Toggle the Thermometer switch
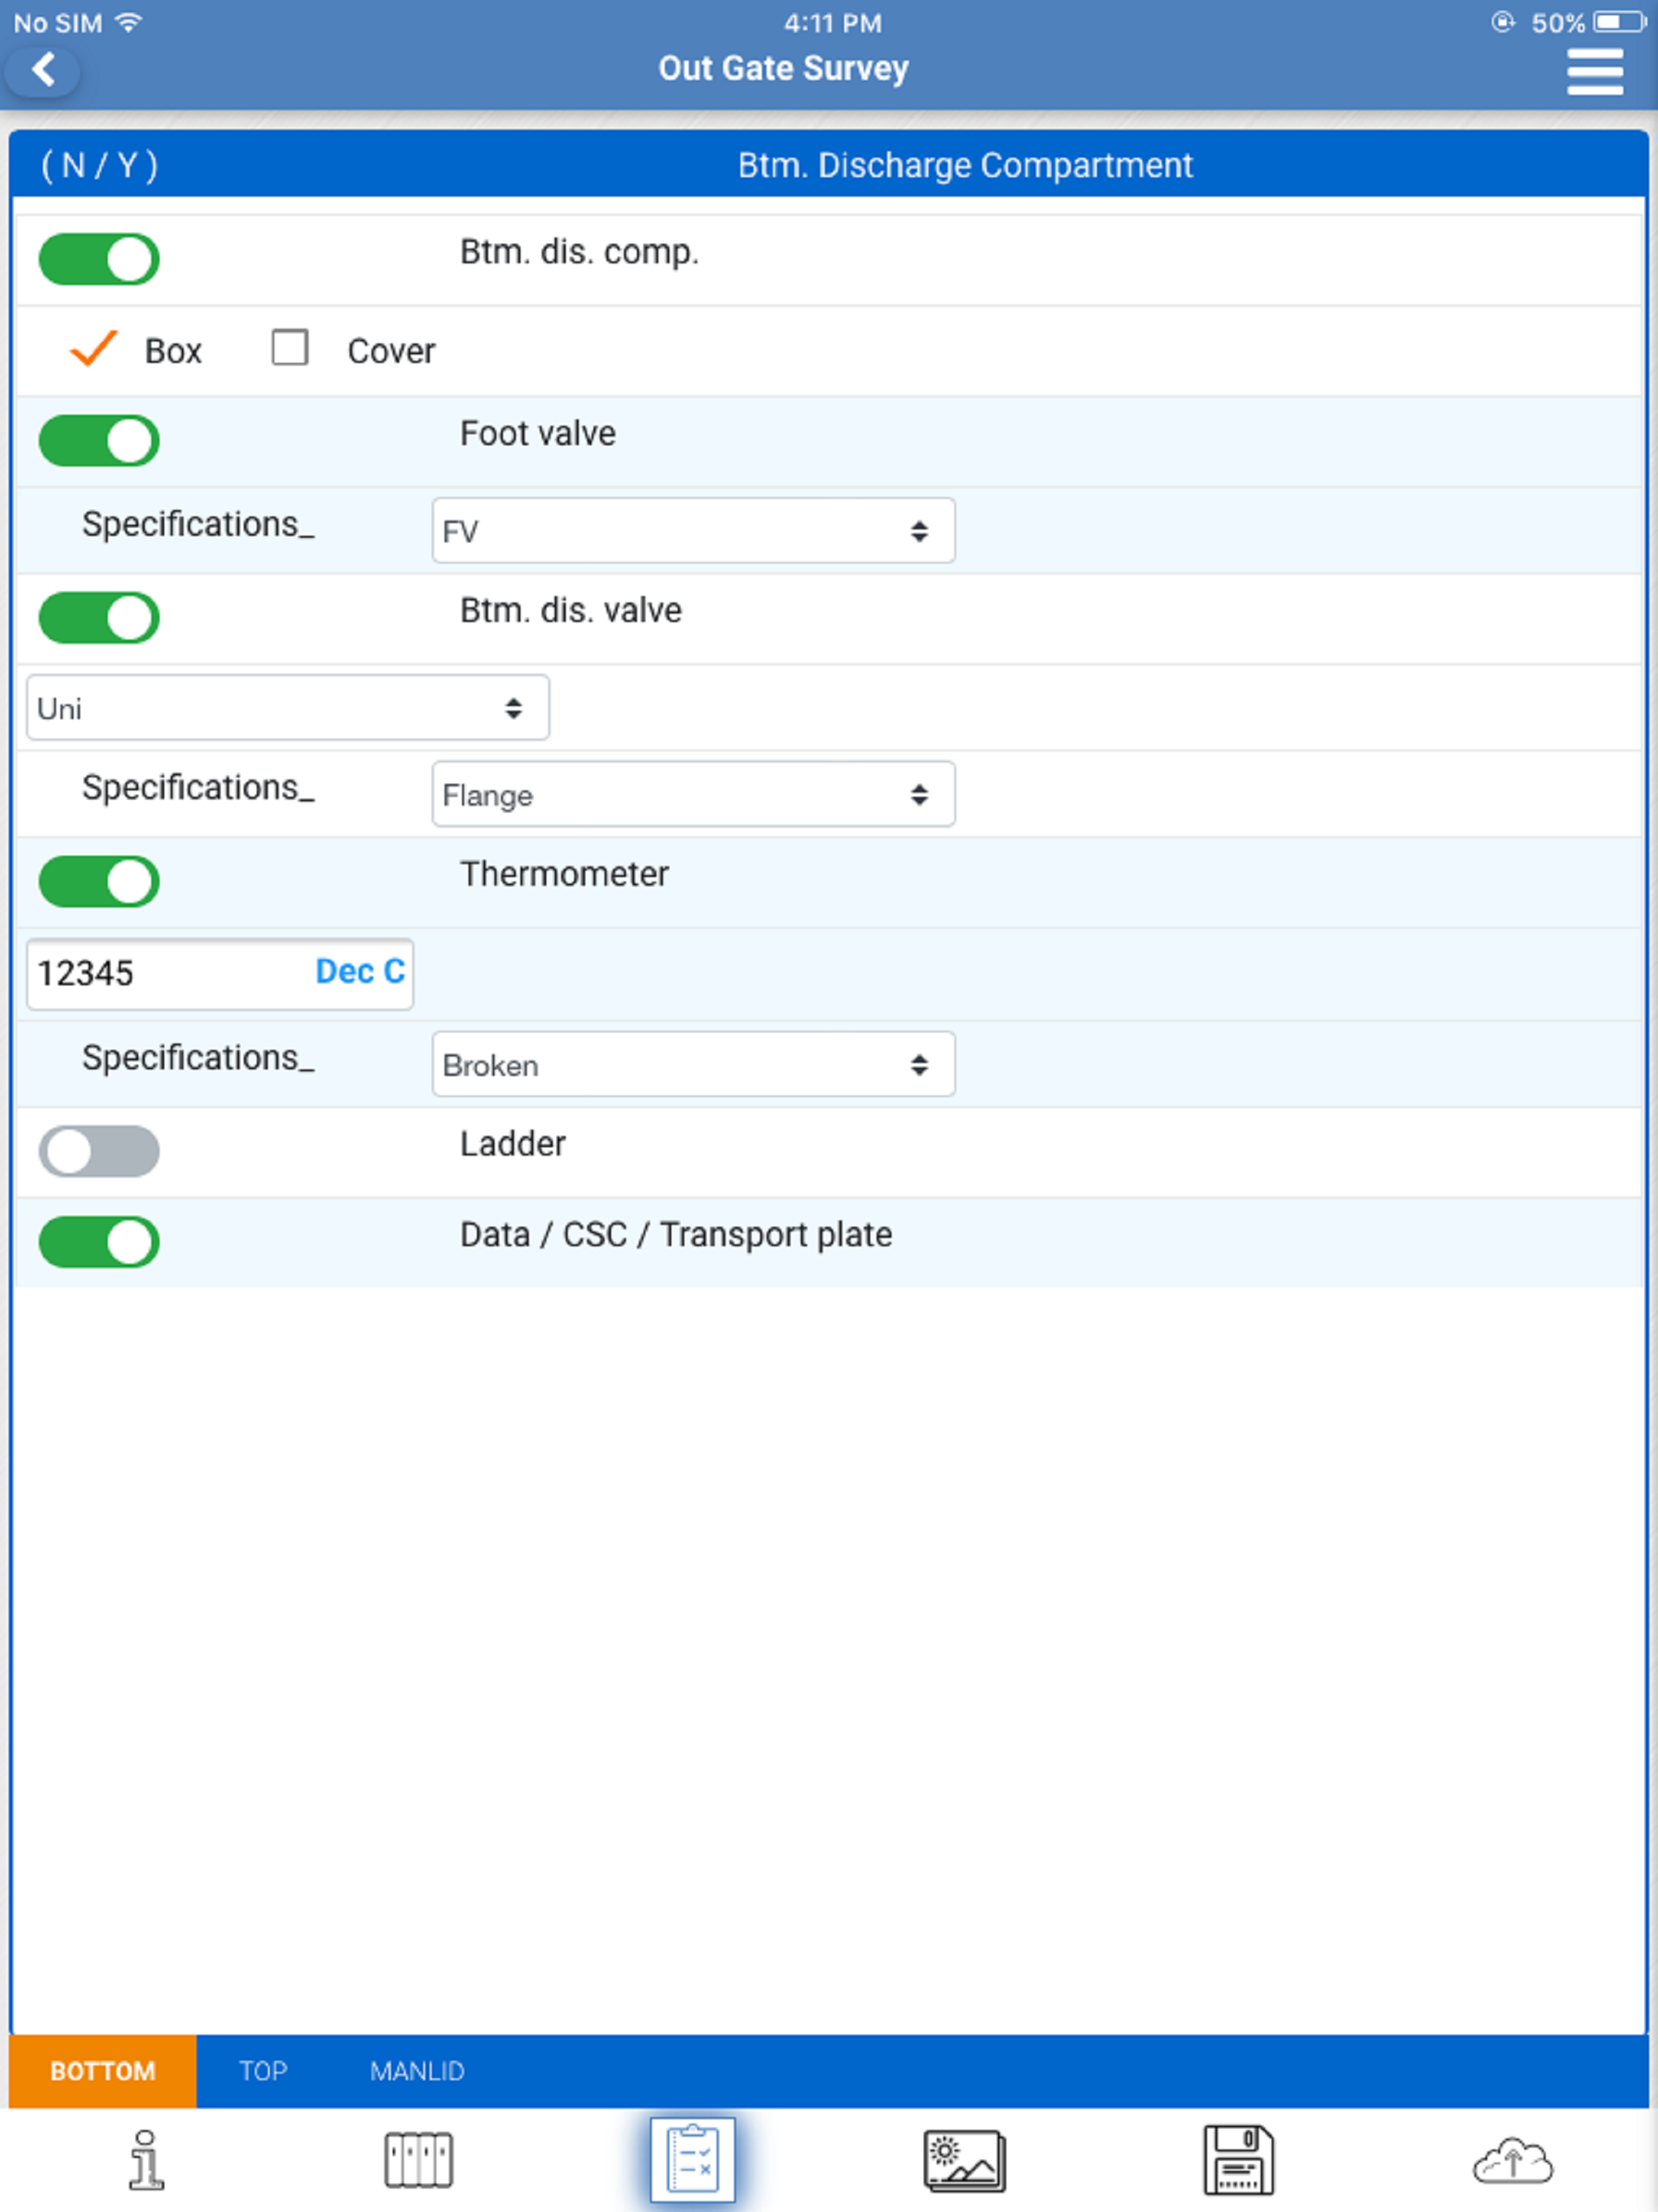 pyautogui.click(x=99, y=882)
